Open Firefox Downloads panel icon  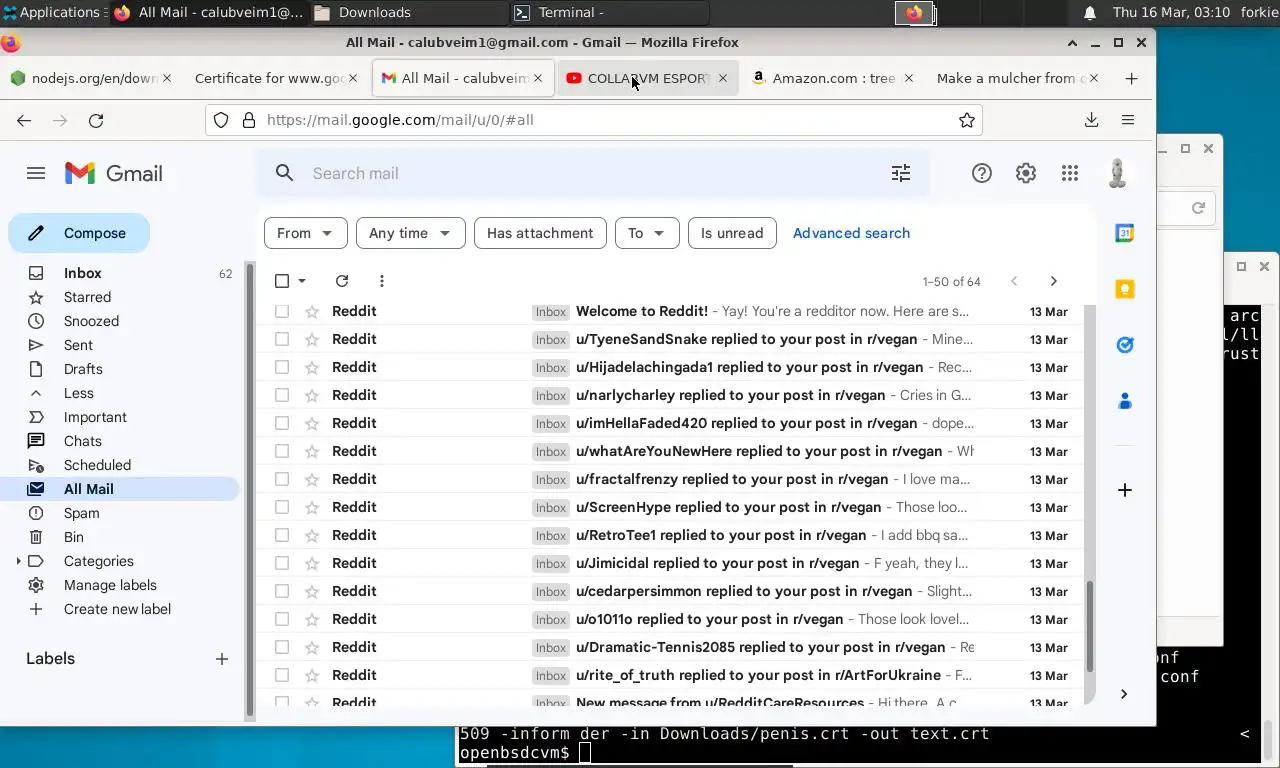[1092, 120]
